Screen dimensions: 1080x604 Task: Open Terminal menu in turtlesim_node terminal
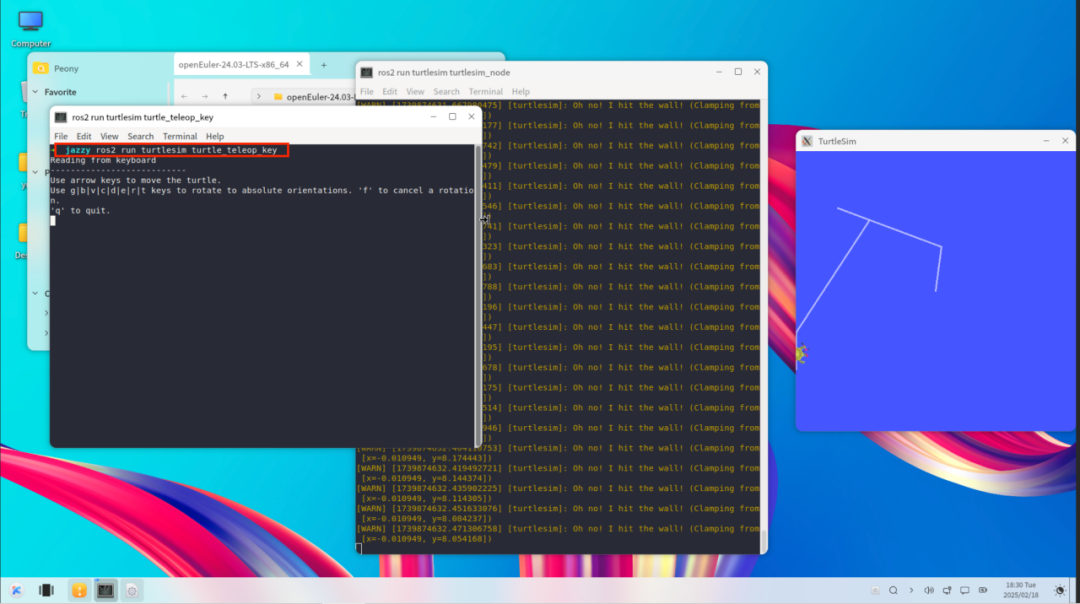[x=486, y=92]
